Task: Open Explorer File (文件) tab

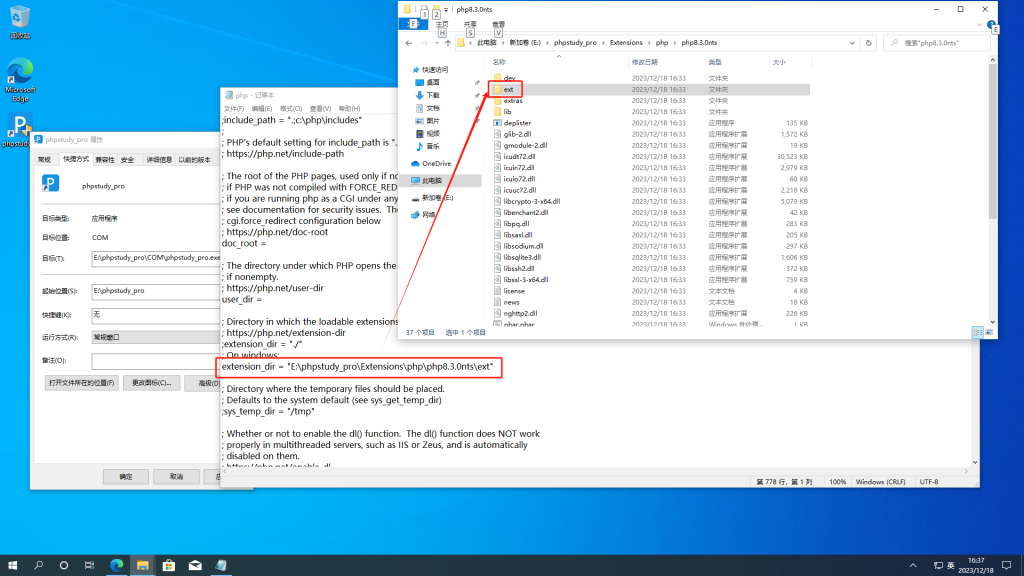Action: 413,24
